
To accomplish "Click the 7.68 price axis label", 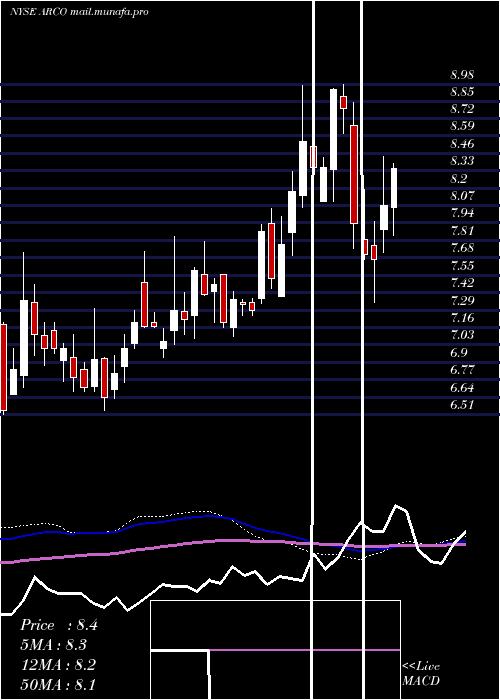I will pyautogui.click(x=462, y=248).
